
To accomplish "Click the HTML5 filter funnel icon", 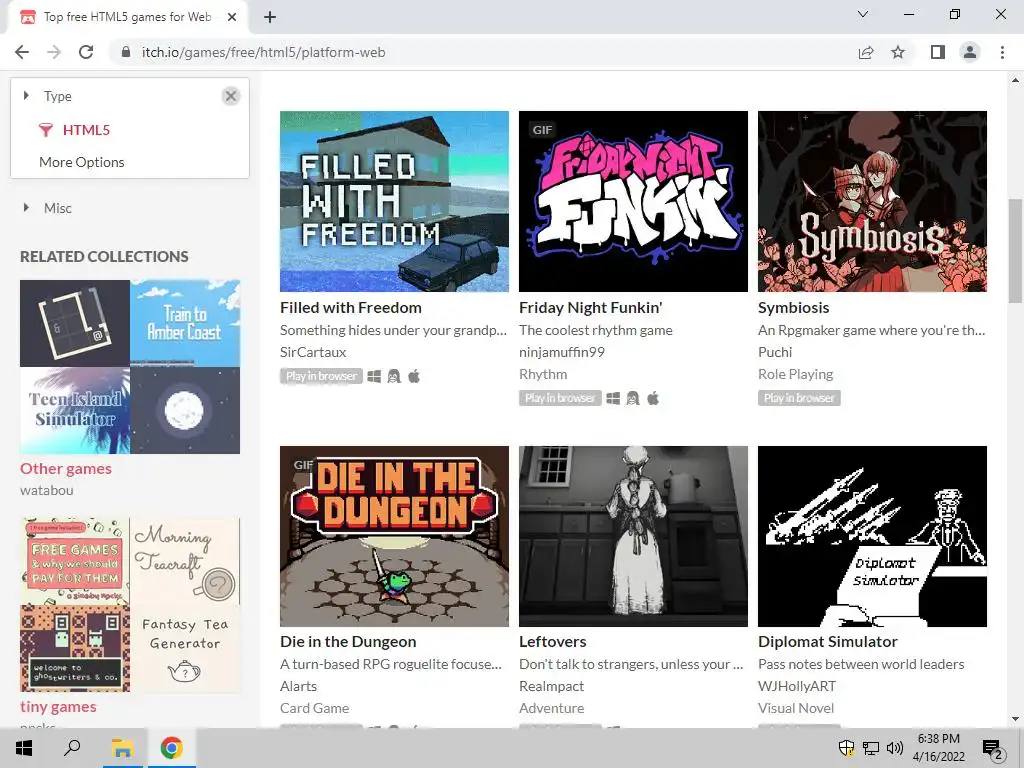I will tap(46, 130).
